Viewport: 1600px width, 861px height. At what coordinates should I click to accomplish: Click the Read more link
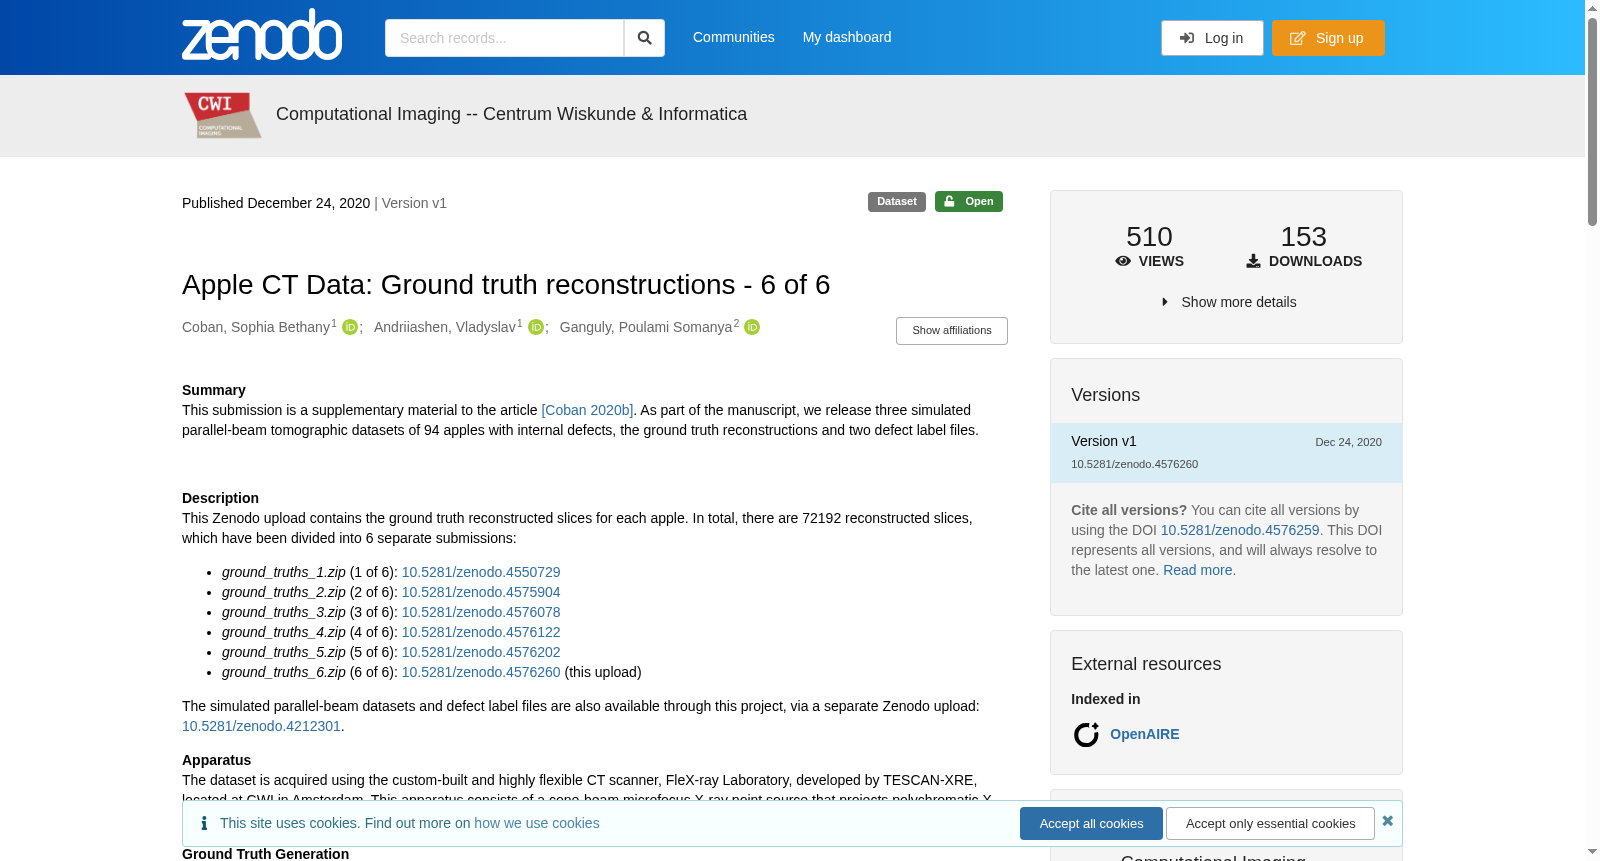(1198, 570)
